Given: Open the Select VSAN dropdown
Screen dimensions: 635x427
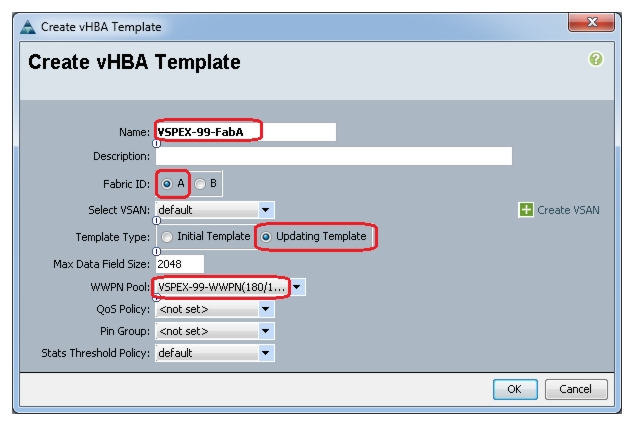Looking at the screenshot, I should pos(215,210).
